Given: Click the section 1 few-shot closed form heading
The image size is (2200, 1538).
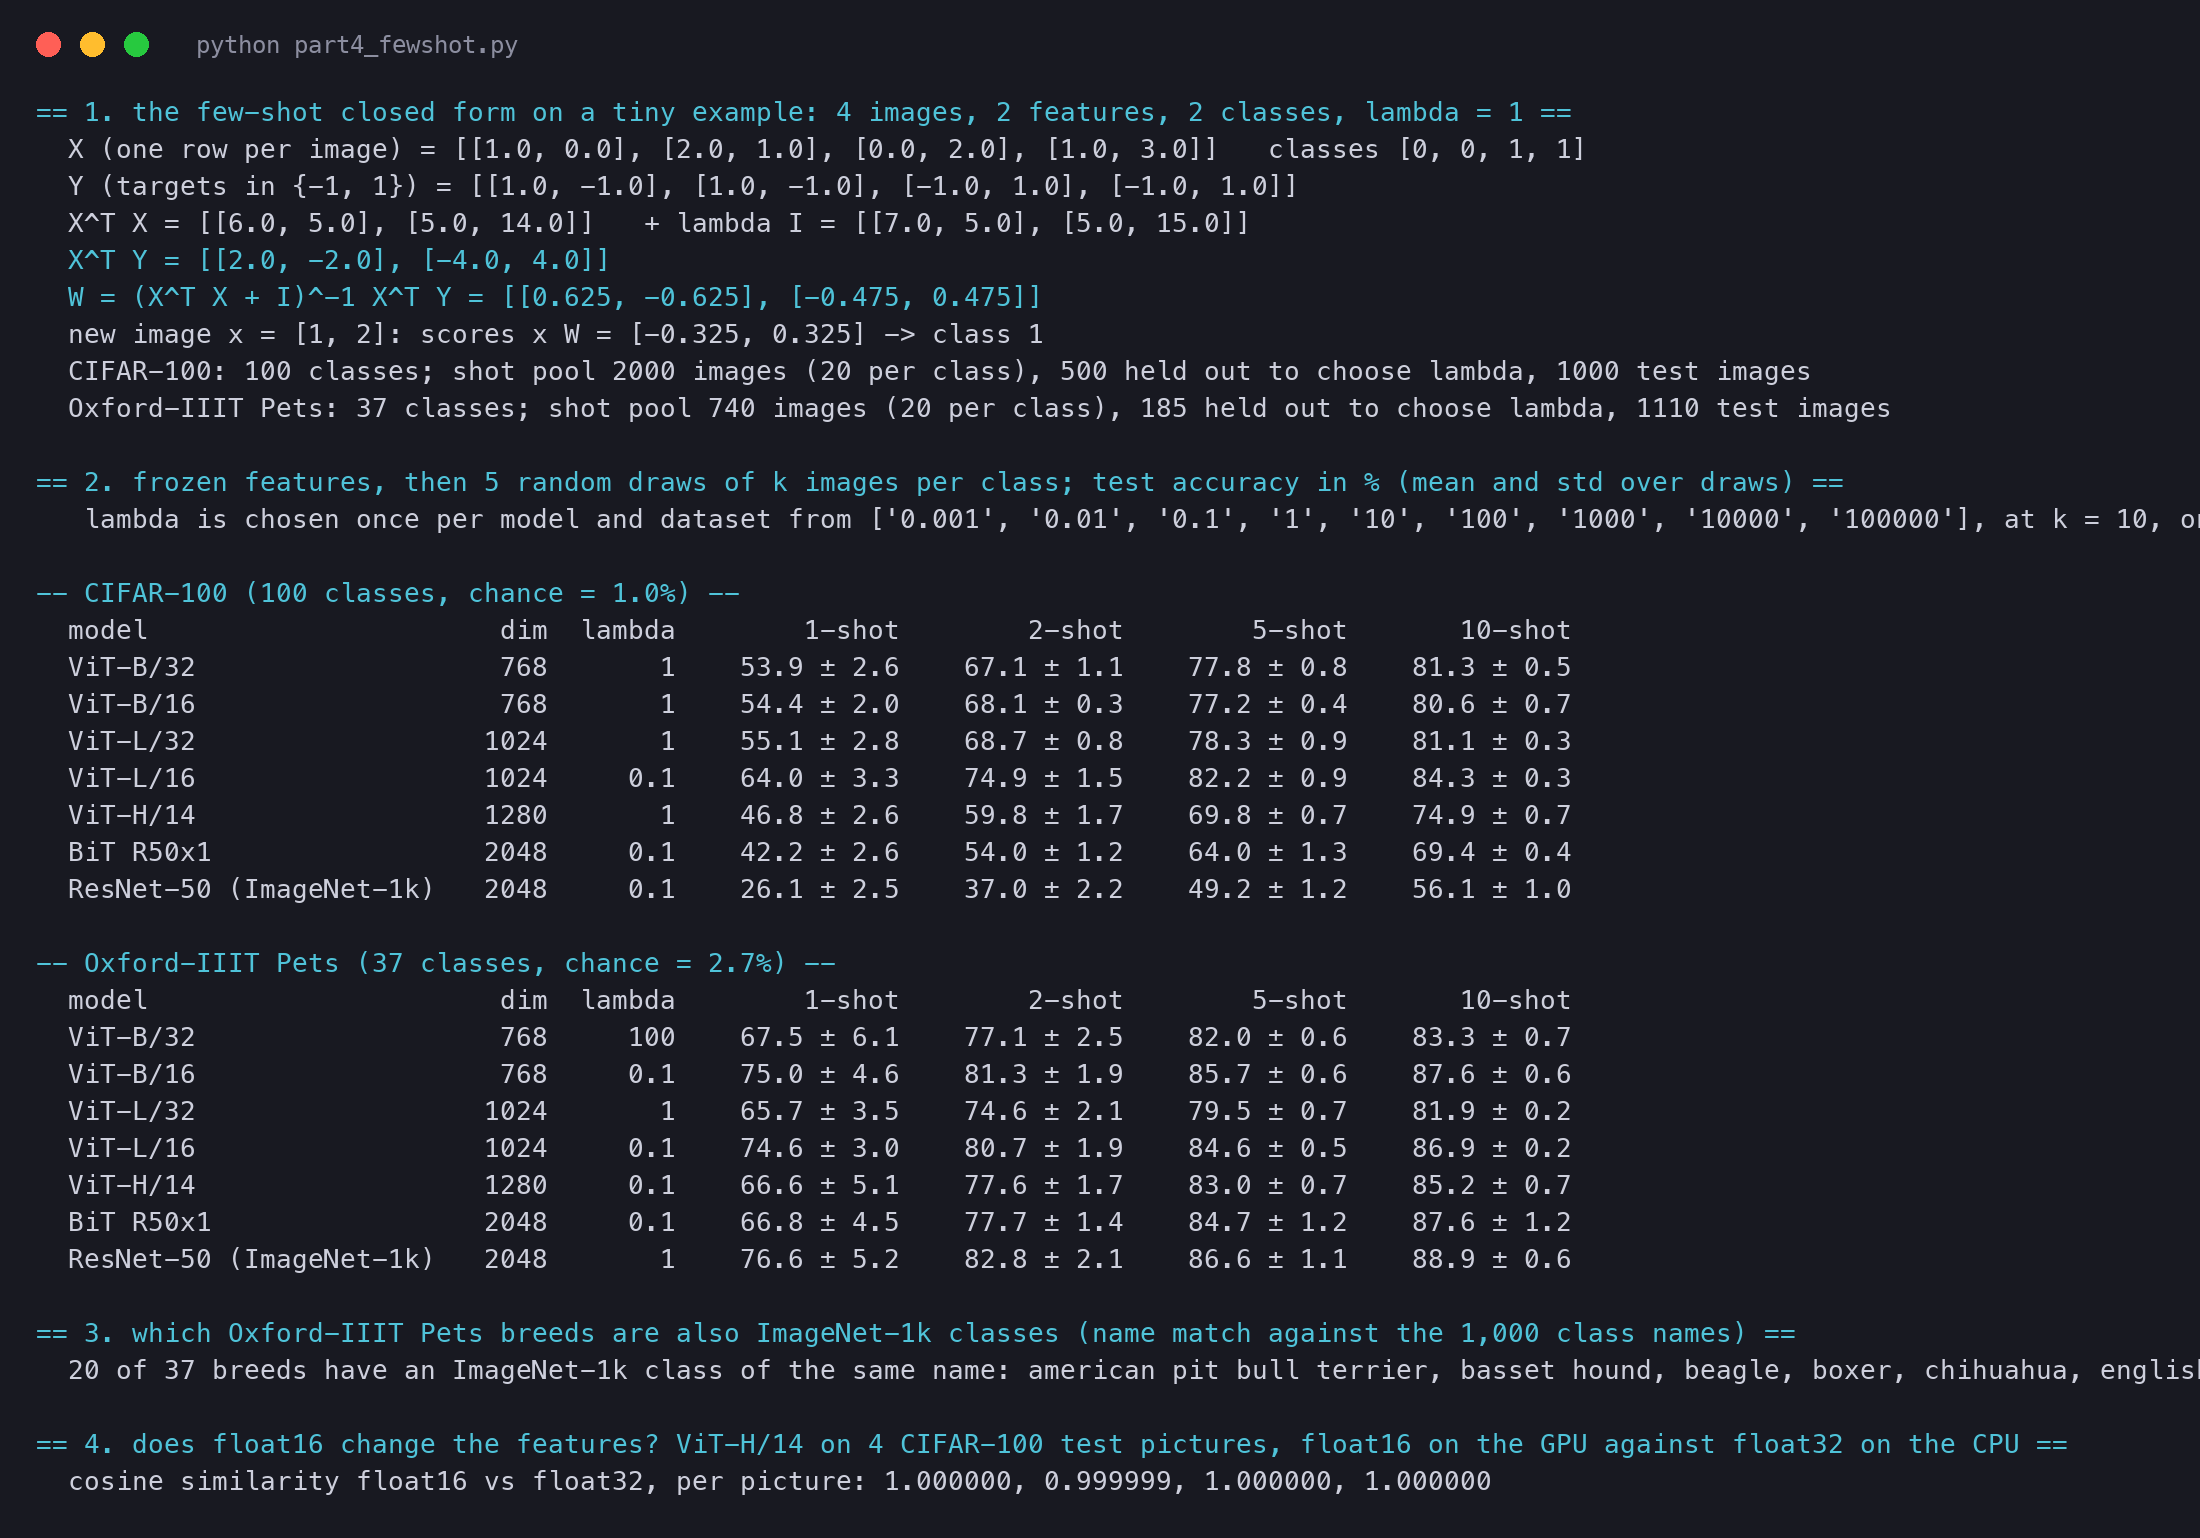Looking at the screenshot, I should pos(804,112).
